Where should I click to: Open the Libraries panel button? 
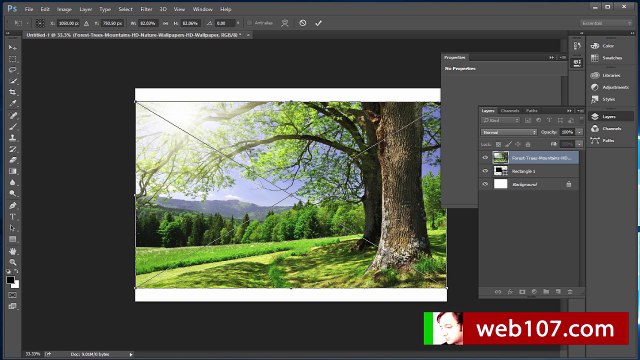[606, 76]
